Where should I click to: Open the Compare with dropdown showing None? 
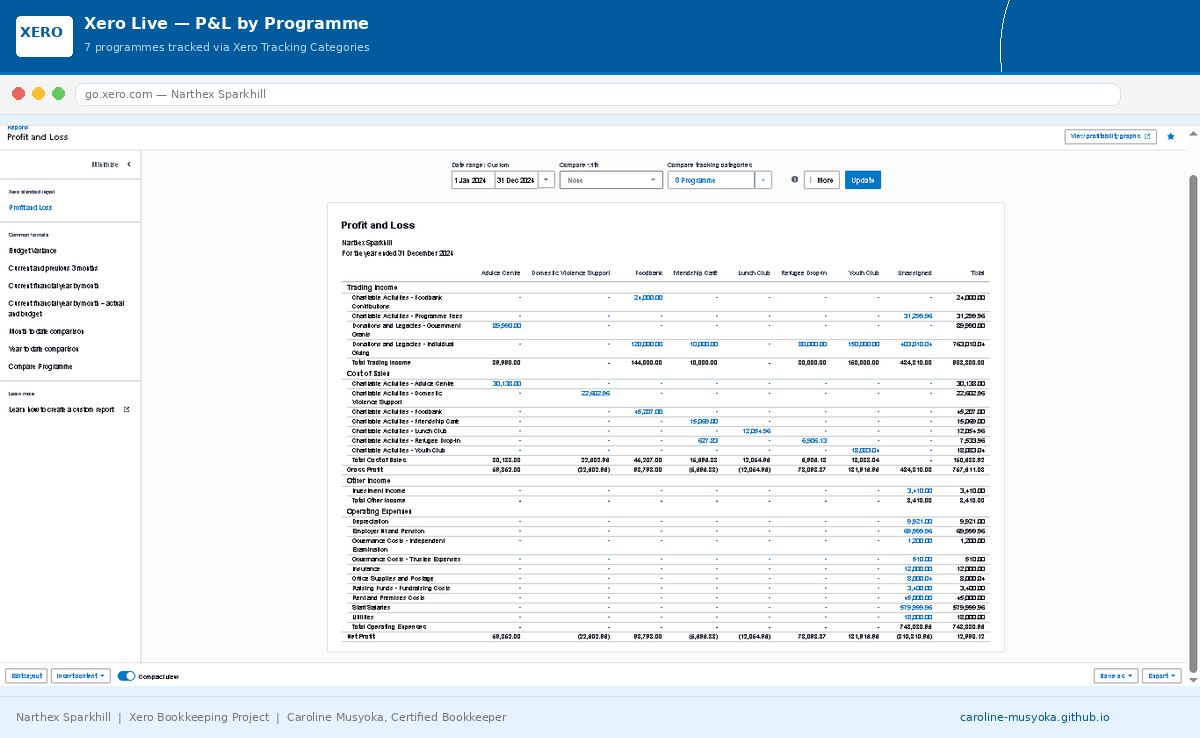(x=611, y=180)
